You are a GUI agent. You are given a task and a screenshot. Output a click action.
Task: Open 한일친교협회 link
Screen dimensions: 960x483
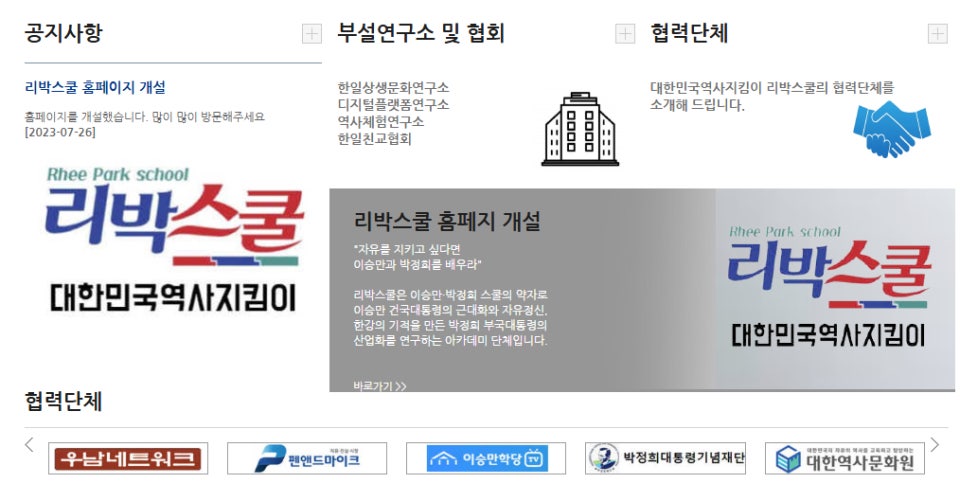pyautogui.click(x=374, y=139)
